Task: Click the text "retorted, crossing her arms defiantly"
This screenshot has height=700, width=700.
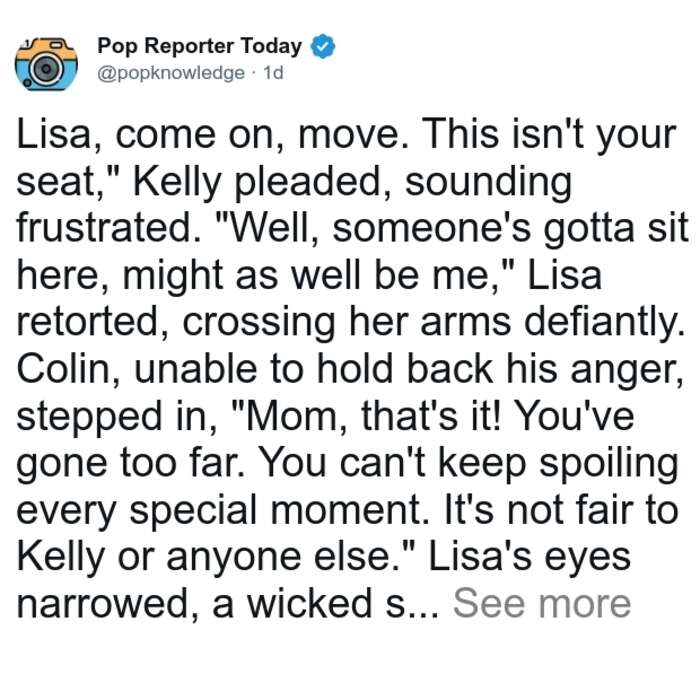Action: (350, 321)
